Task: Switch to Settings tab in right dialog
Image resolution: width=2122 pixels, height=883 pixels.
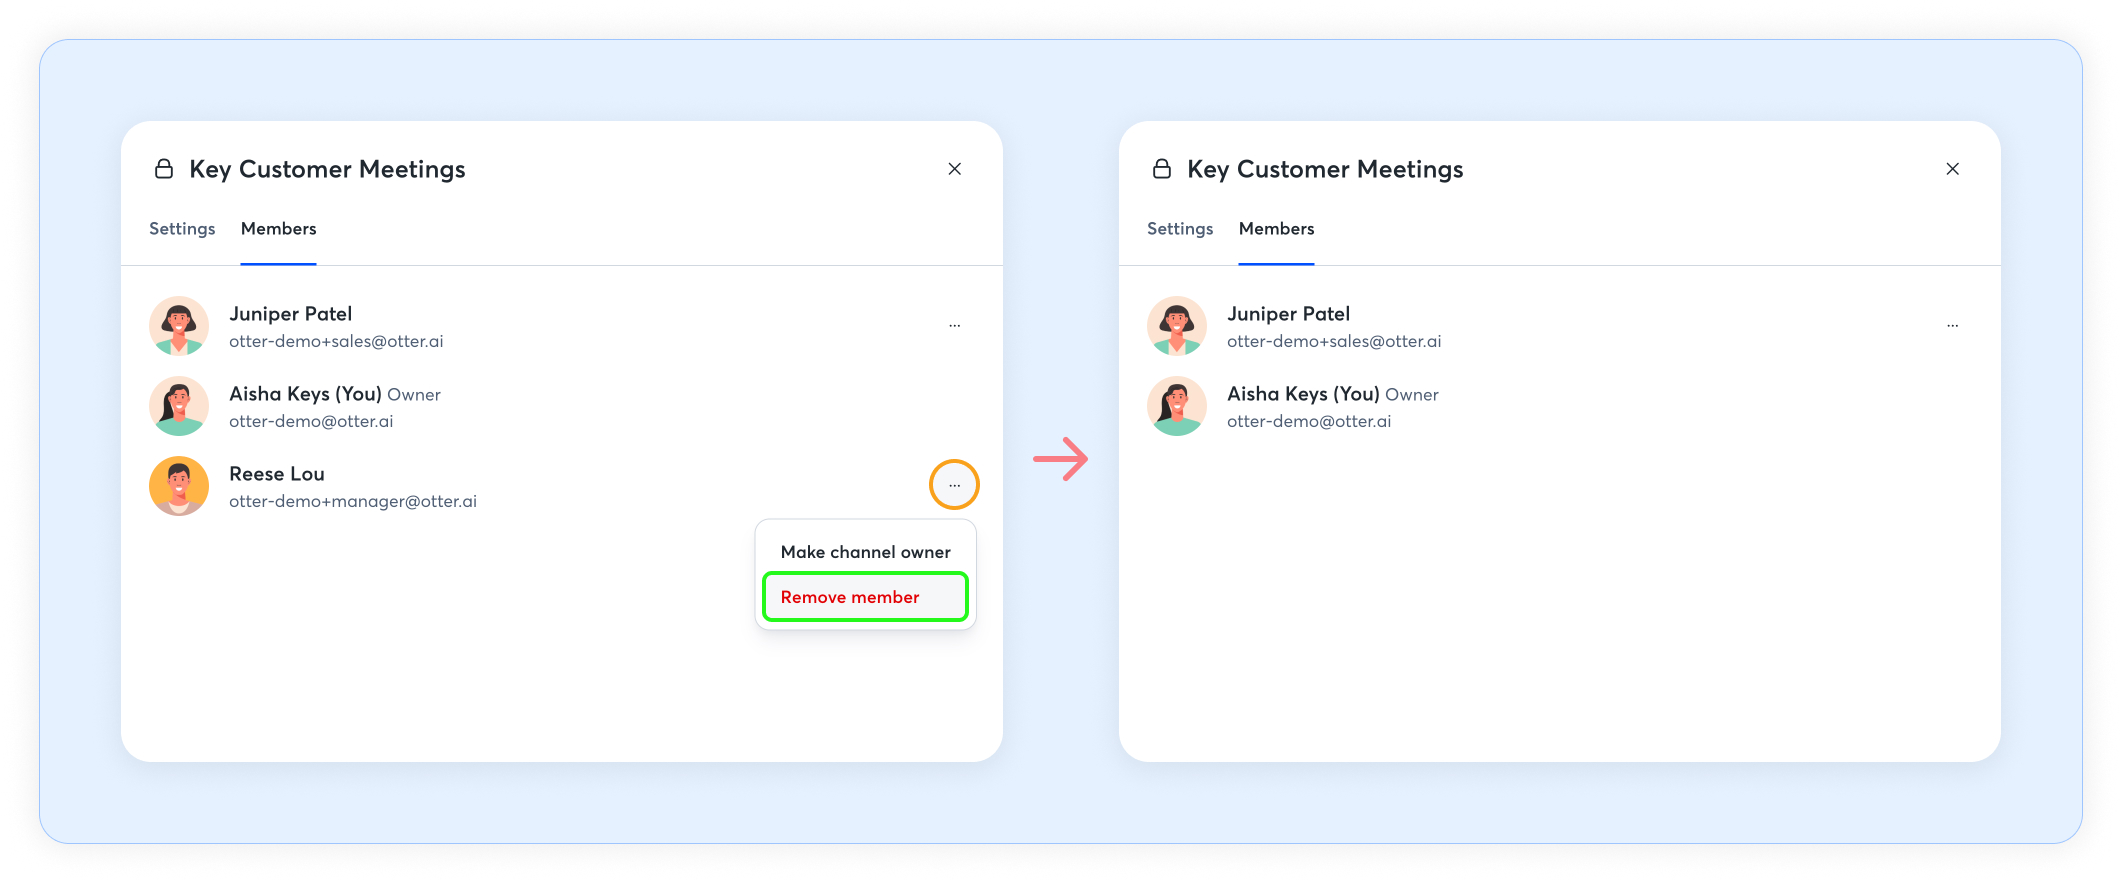Action: pos(1180,229)
